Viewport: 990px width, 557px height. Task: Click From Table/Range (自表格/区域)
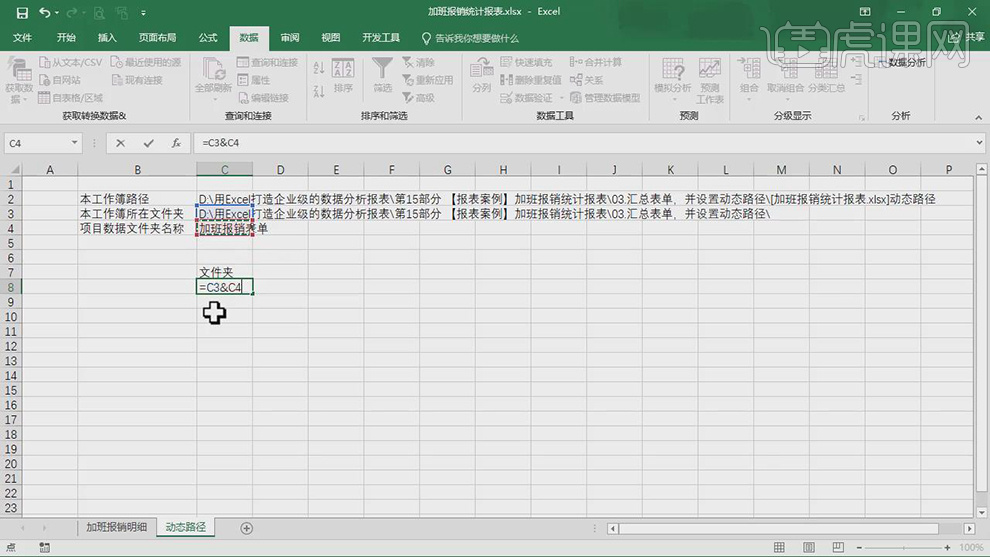(71, 98)
